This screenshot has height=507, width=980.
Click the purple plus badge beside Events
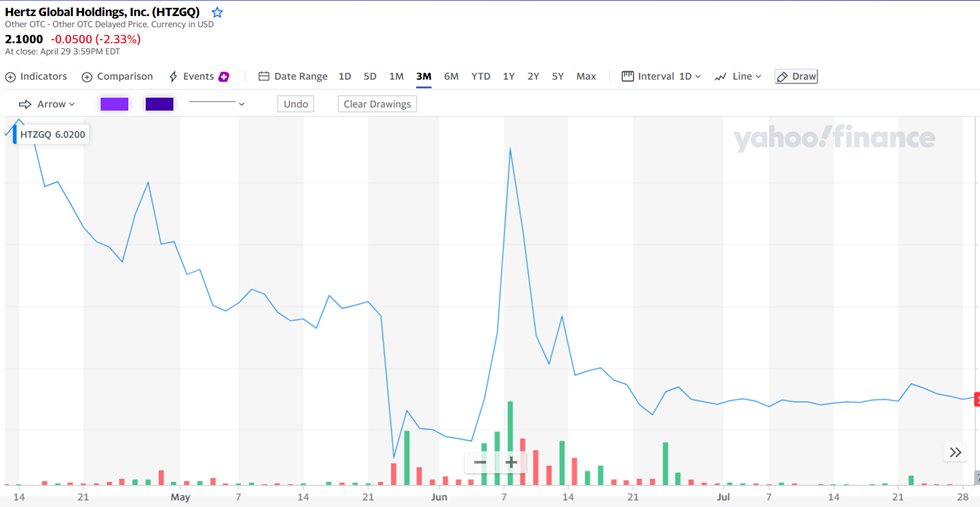point(224,77)
